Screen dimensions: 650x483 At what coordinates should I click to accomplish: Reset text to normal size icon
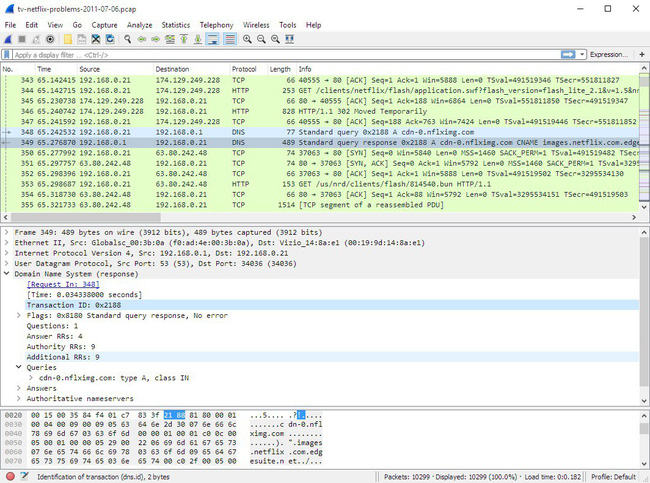click(275, 39)
